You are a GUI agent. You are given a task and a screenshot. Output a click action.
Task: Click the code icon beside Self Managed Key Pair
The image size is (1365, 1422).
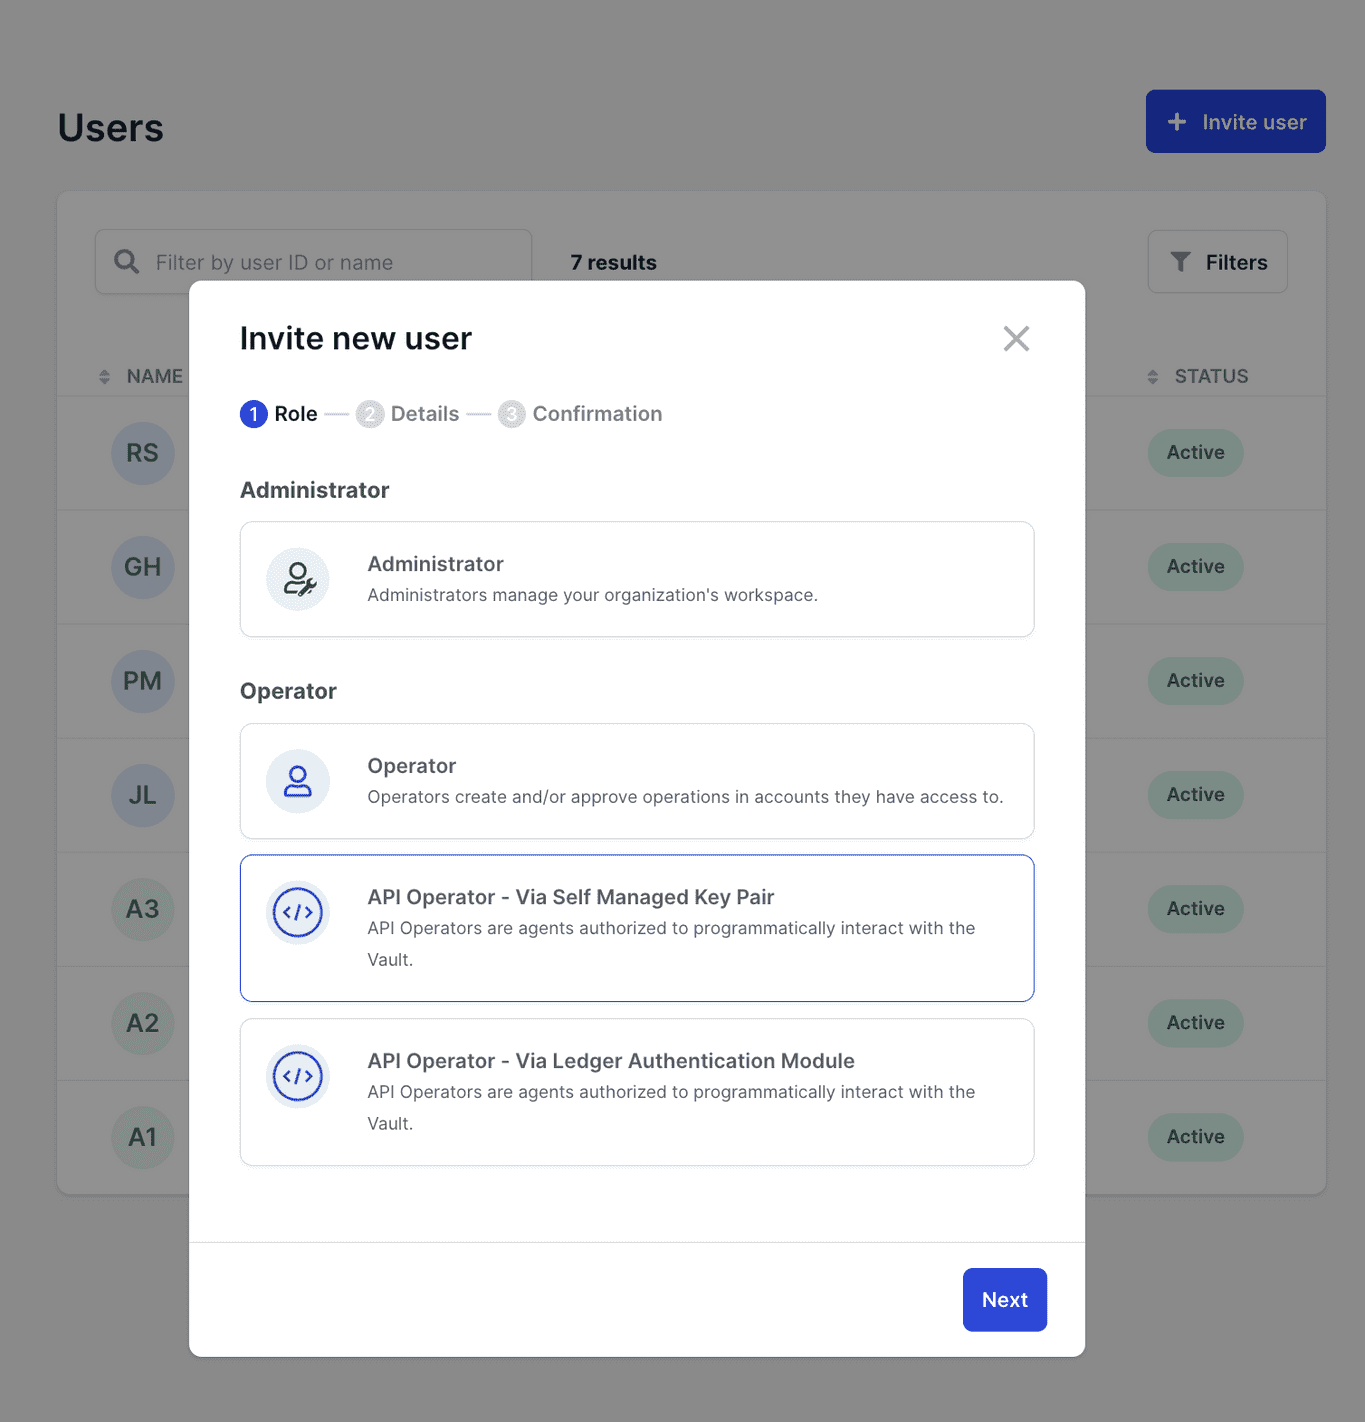[x=297, y=912]
